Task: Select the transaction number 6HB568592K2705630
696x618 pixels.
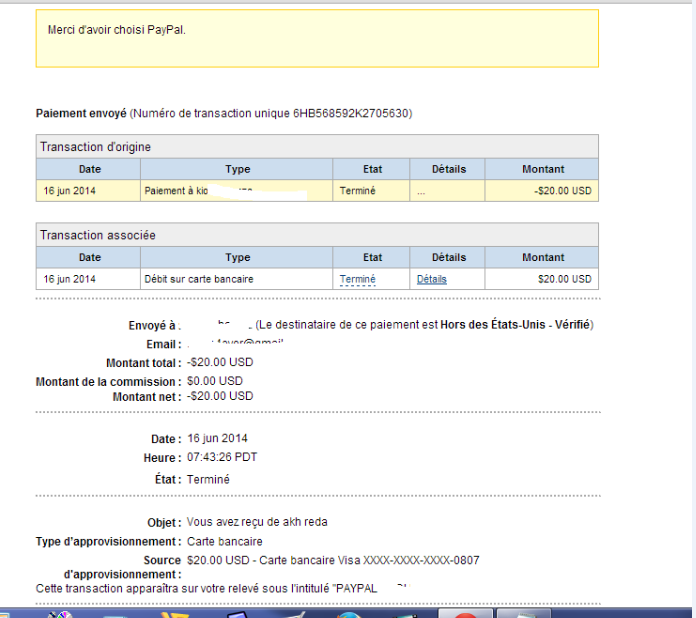Action: (x=351, y=114)
